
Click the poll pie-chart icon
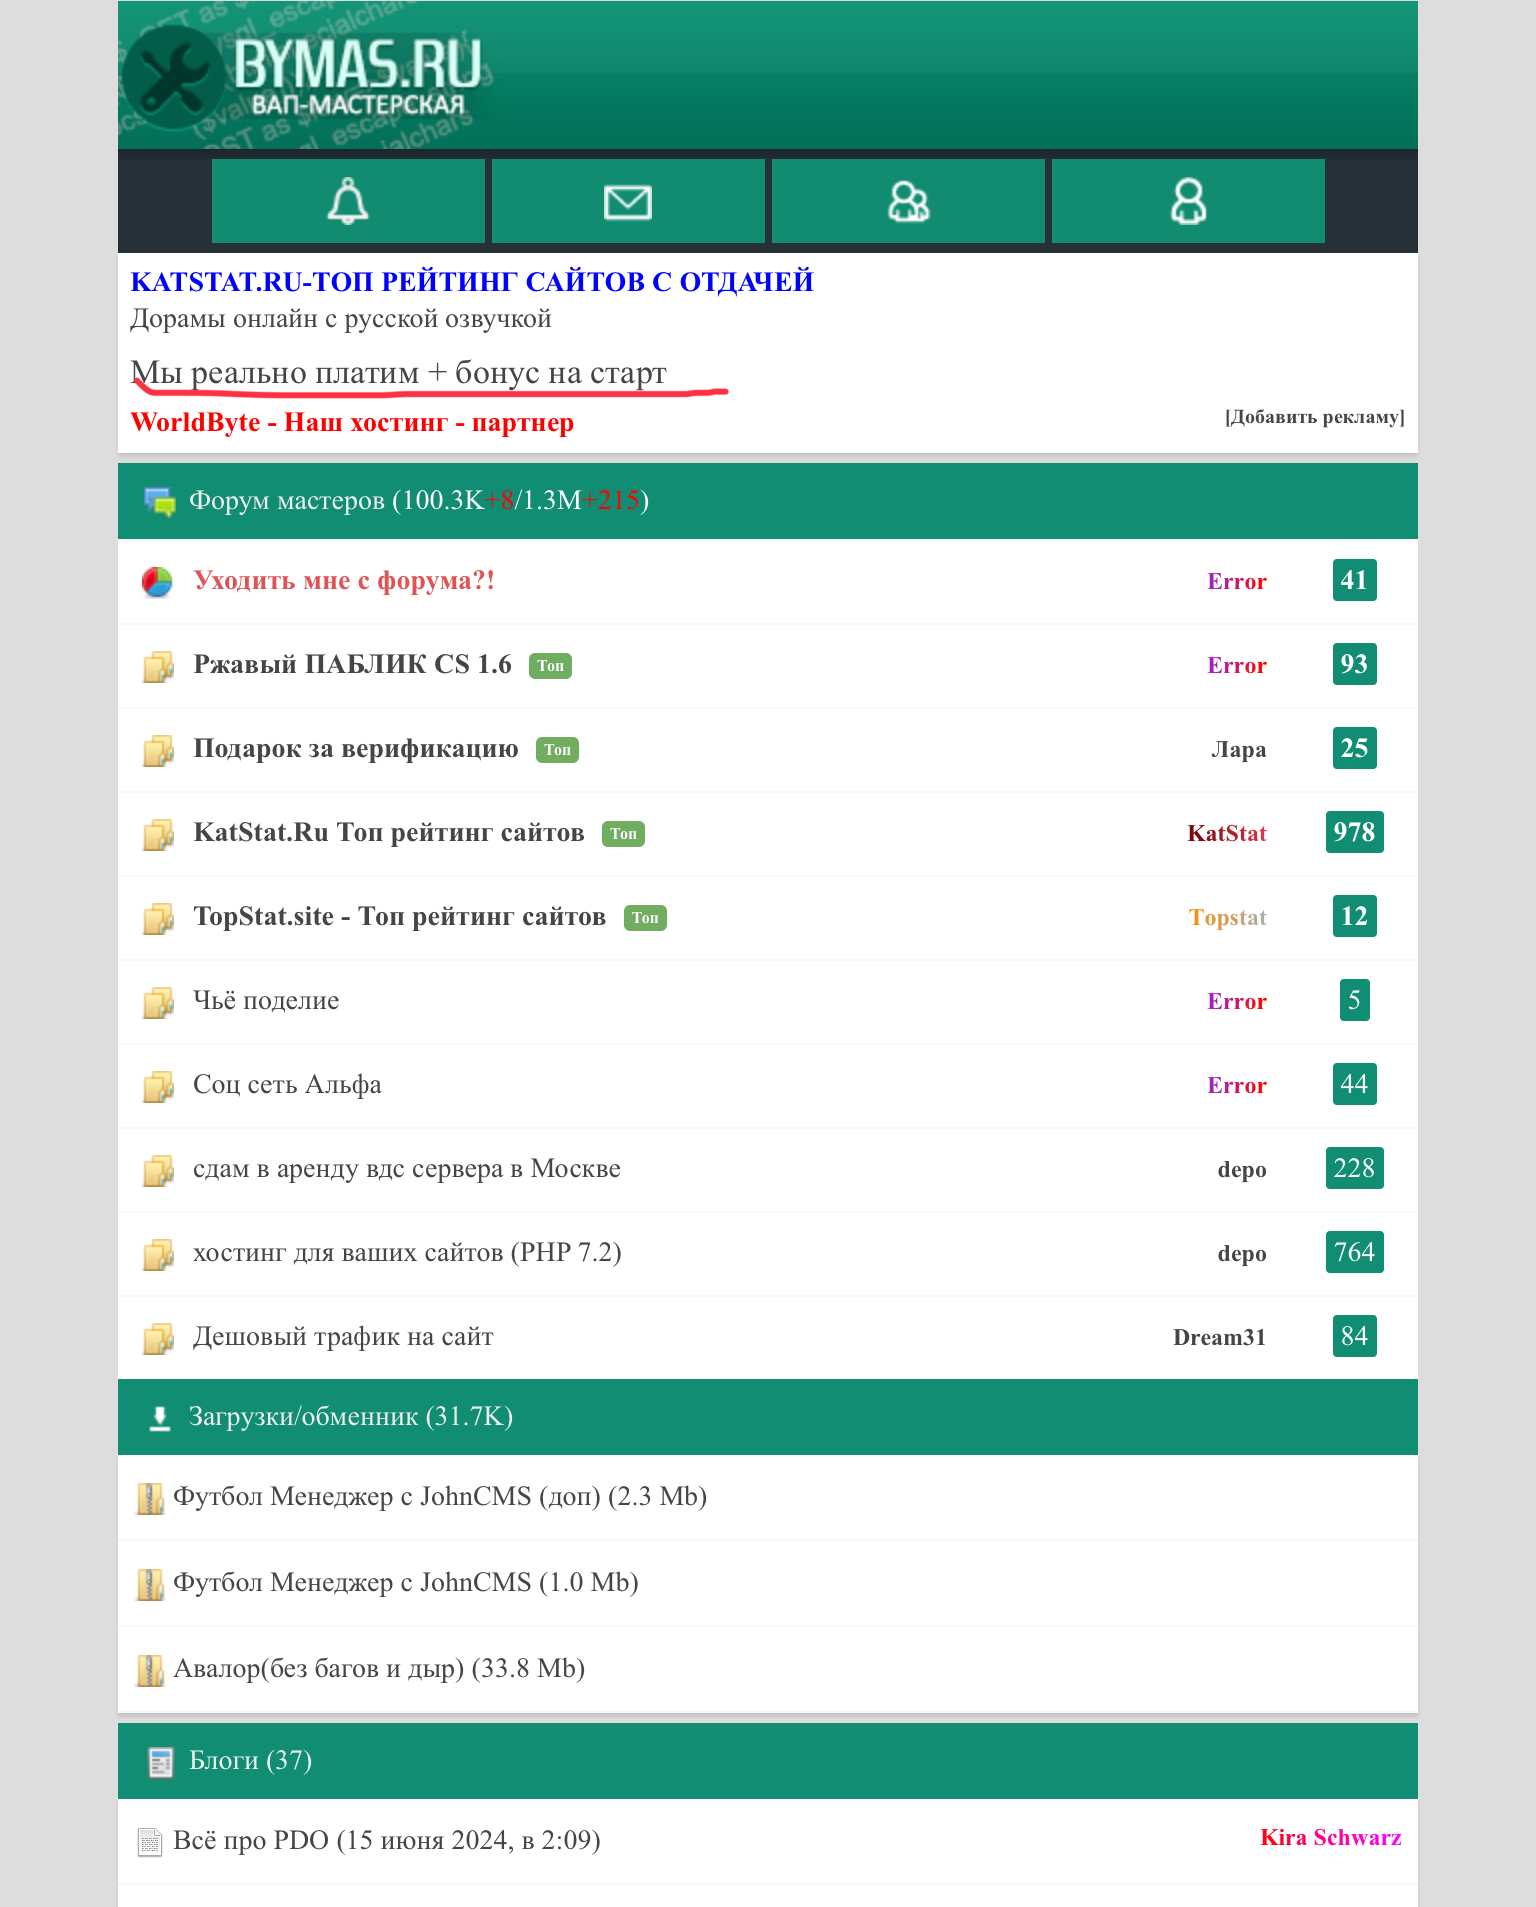(157, 582)
